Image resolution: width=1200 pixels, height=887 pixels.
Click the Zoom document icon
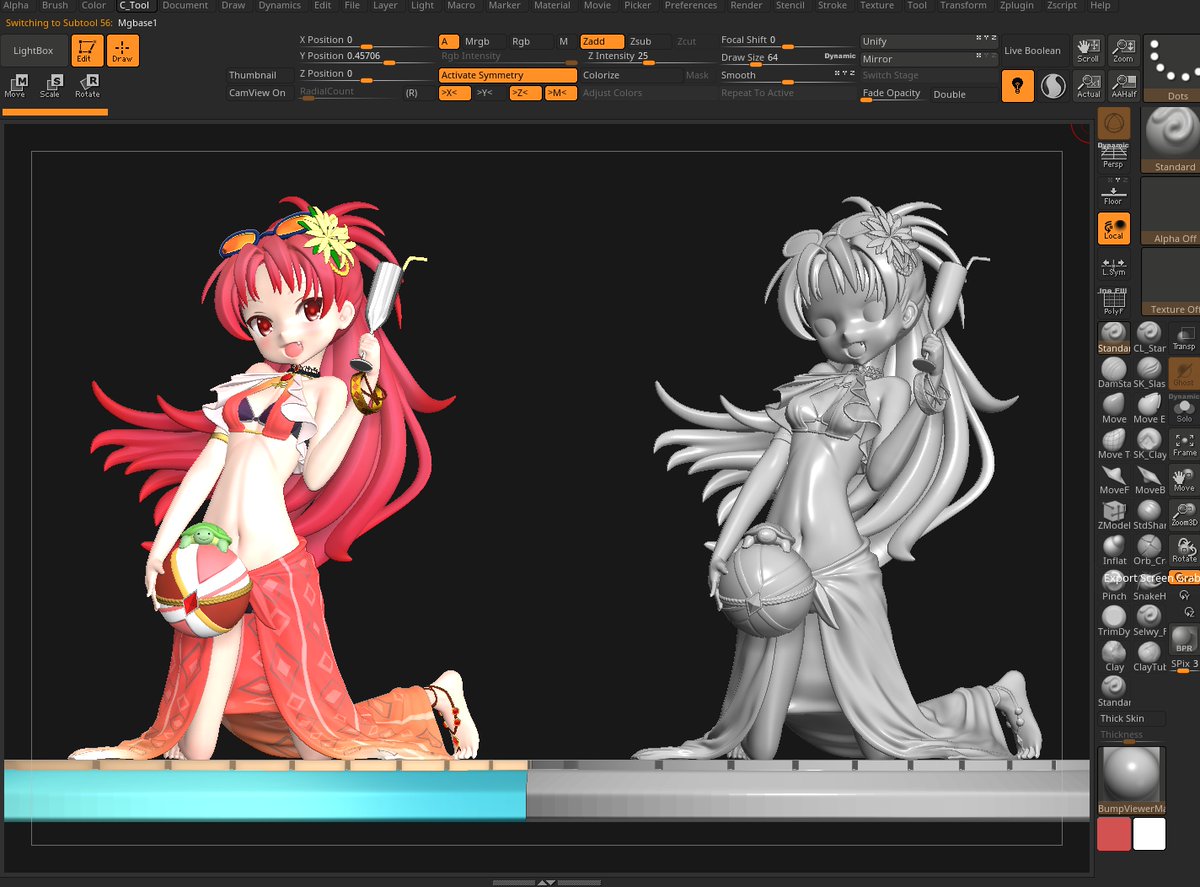(1123, 51)
